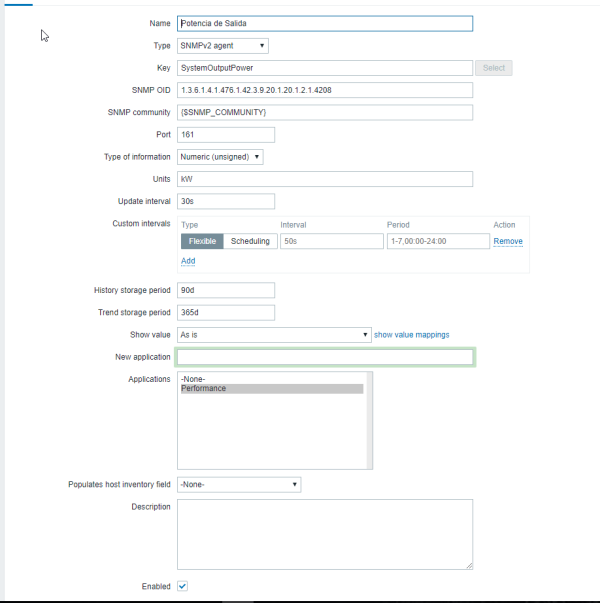Expand Populates host inventory field dropdown
This screenshot has width=600, height=603.
tap(239, 485)
